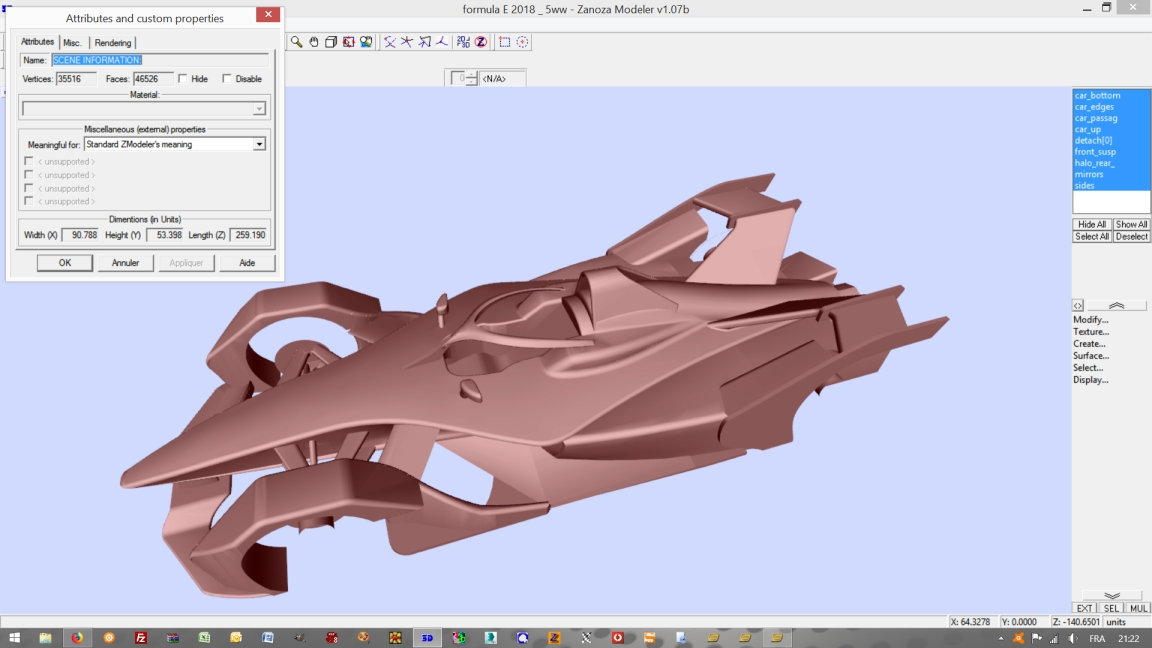Click the Hide All button
1152x648 pixels.
pos(1091,225)
